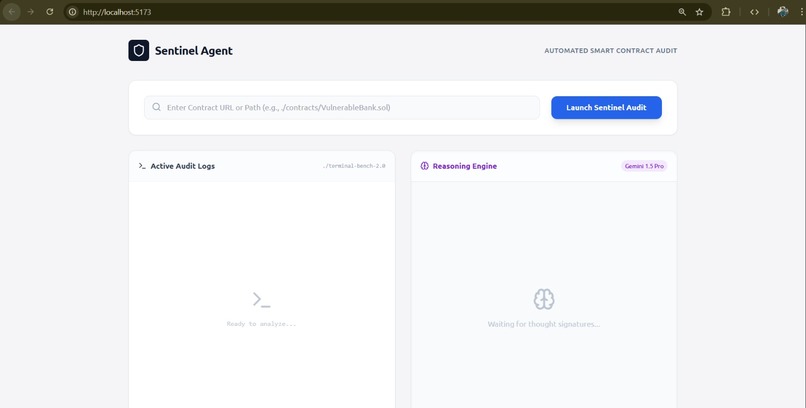The width and height of the screenshot is (806, 408).
Task: Click terminal prompt icon beside Active Audit Logs
Action: pos(142,166)
